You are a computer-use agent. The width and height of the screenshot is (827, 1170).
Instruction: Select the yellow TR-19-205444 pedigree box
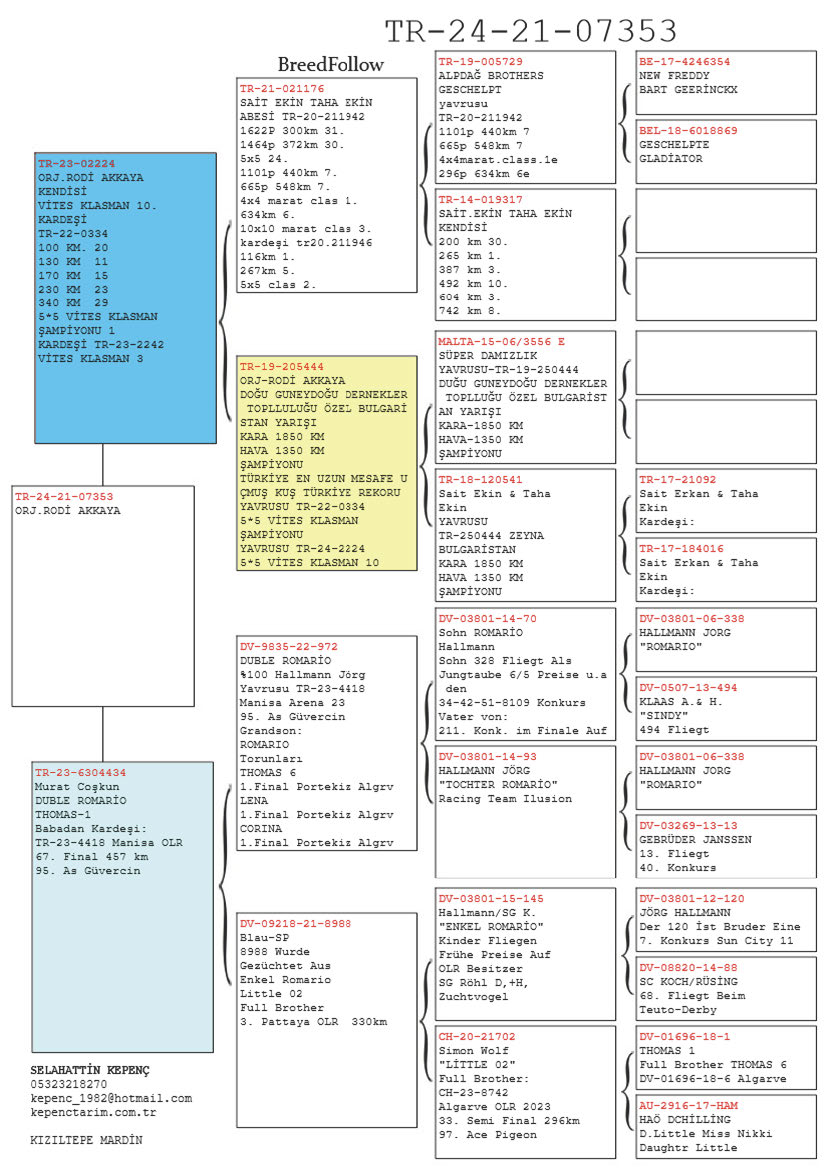(327, 464)
